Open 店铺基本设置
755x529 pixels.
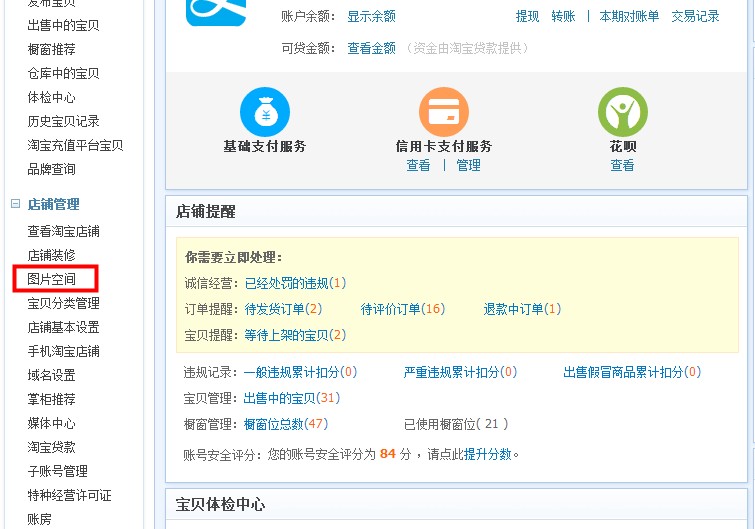64,327
